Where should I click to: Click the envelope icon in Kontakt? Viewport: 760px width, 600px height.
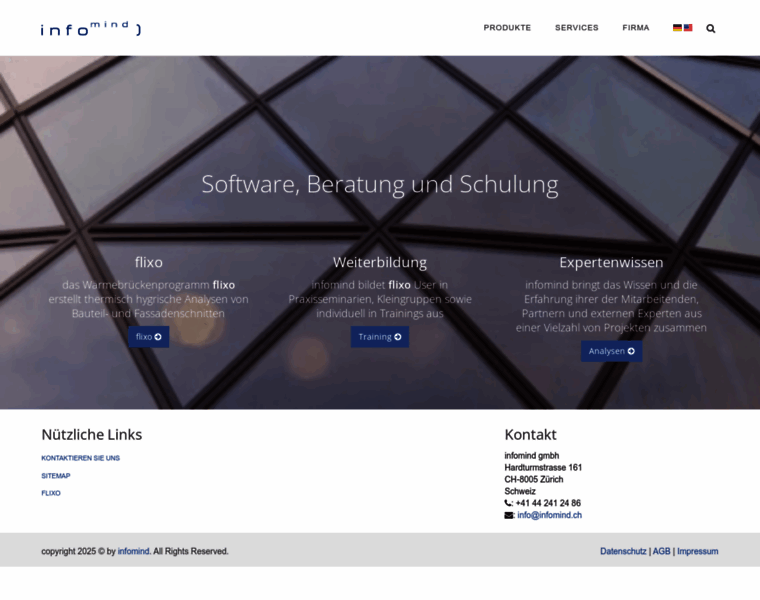[509, 515]
